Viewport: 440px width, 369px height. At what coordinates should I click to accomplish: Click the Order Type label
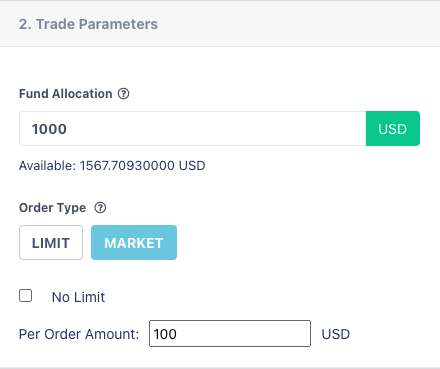click(x=52, y=208)
